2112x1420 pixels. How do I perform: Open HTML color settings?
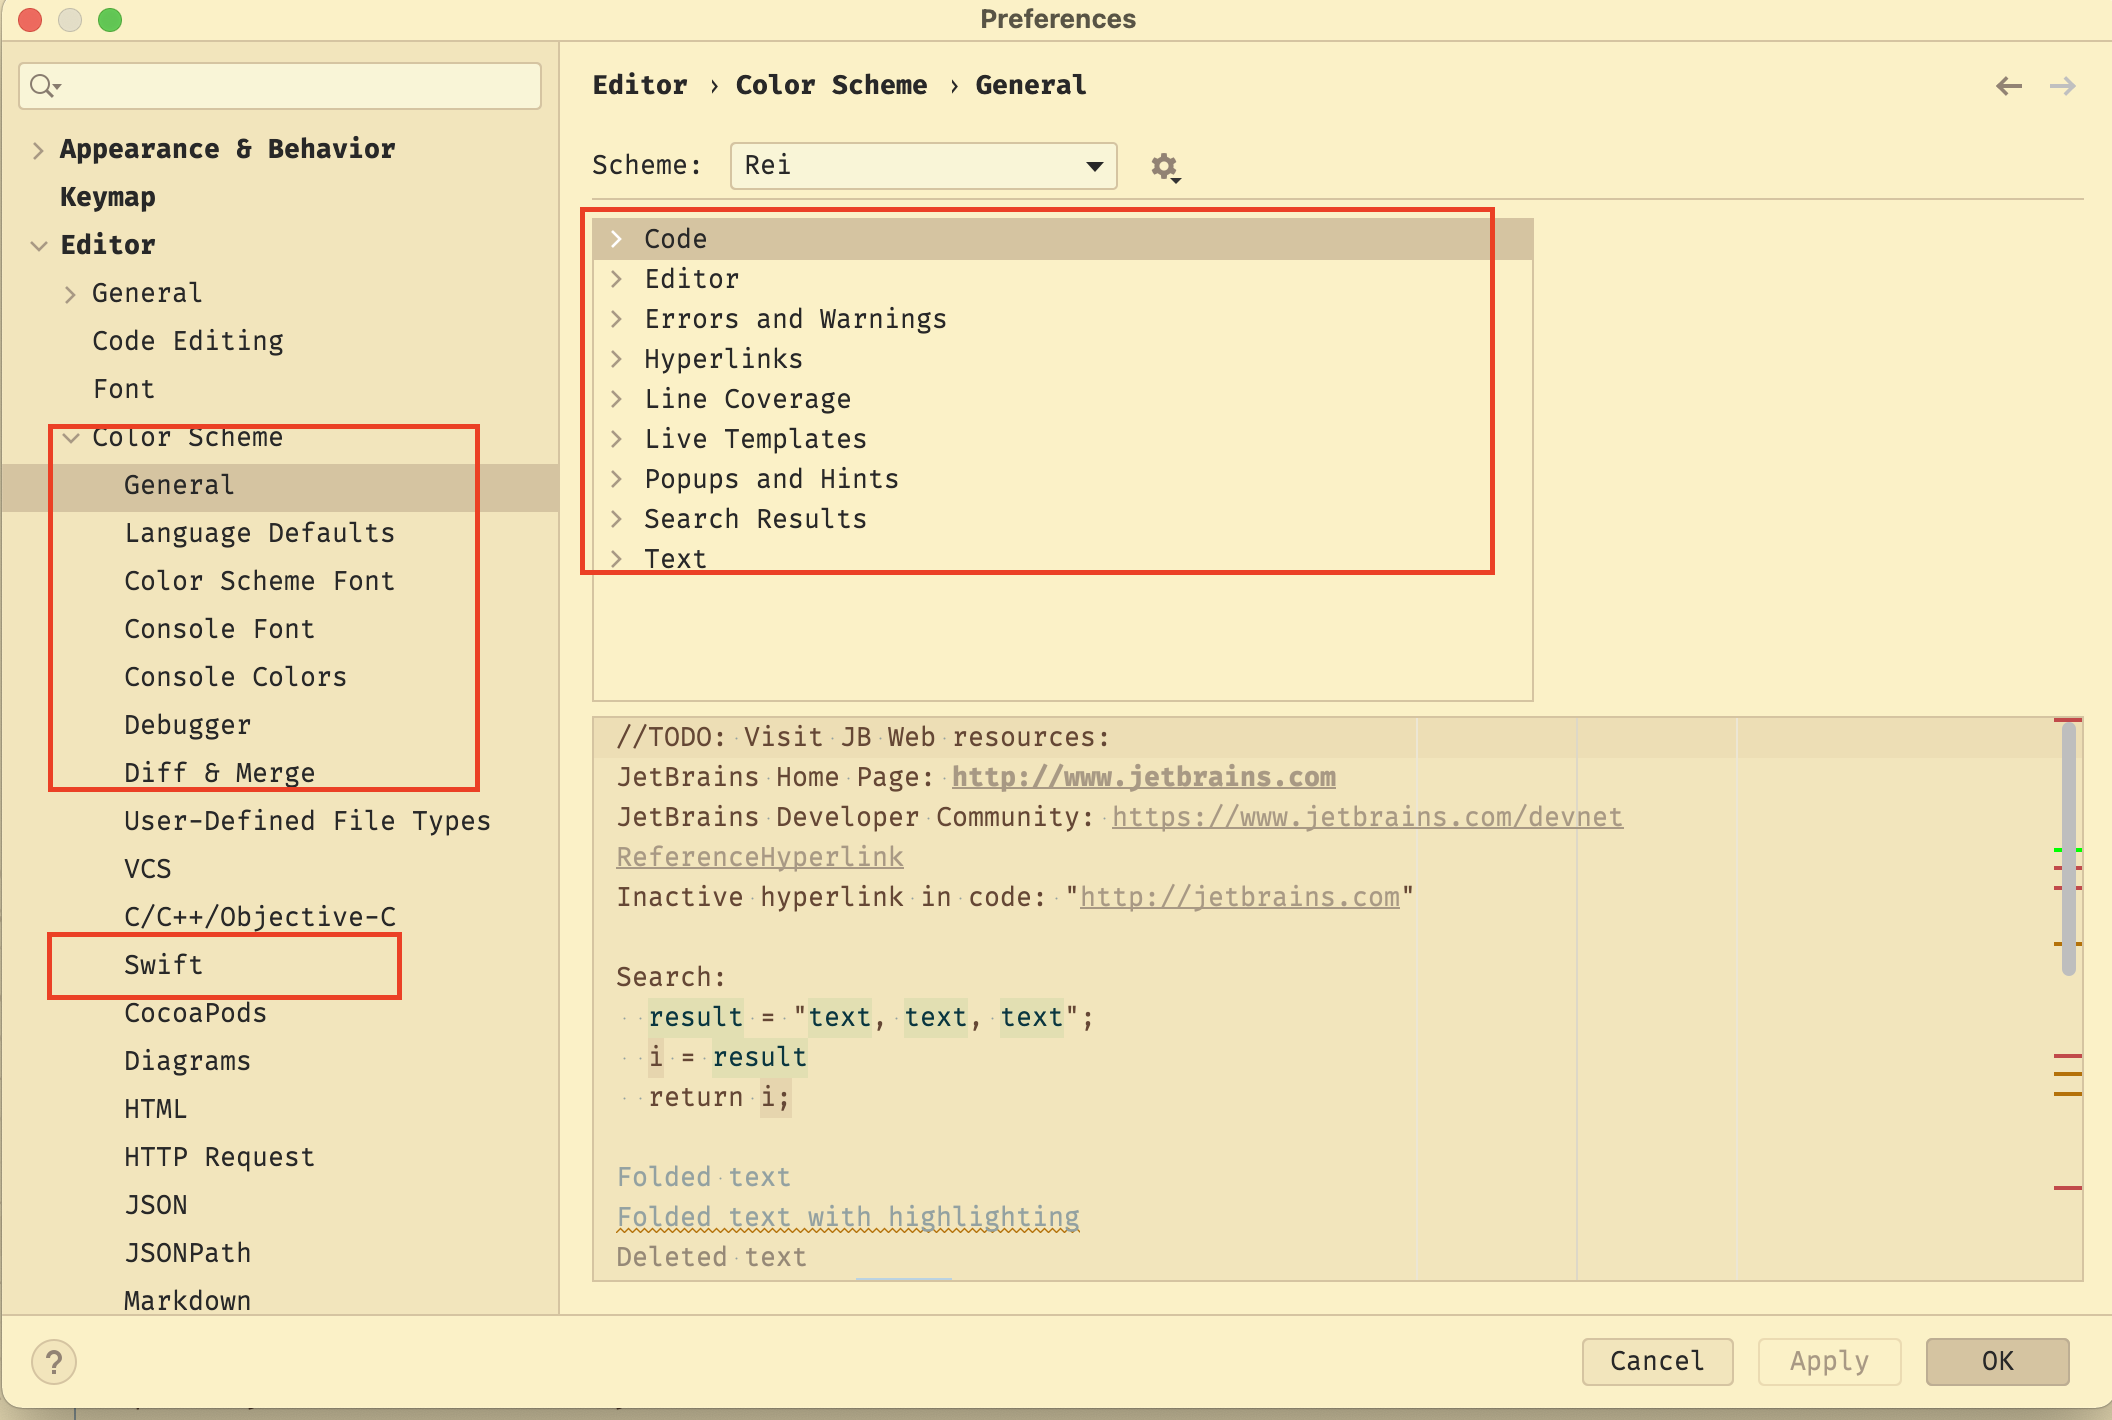[x=156, y=1109]
